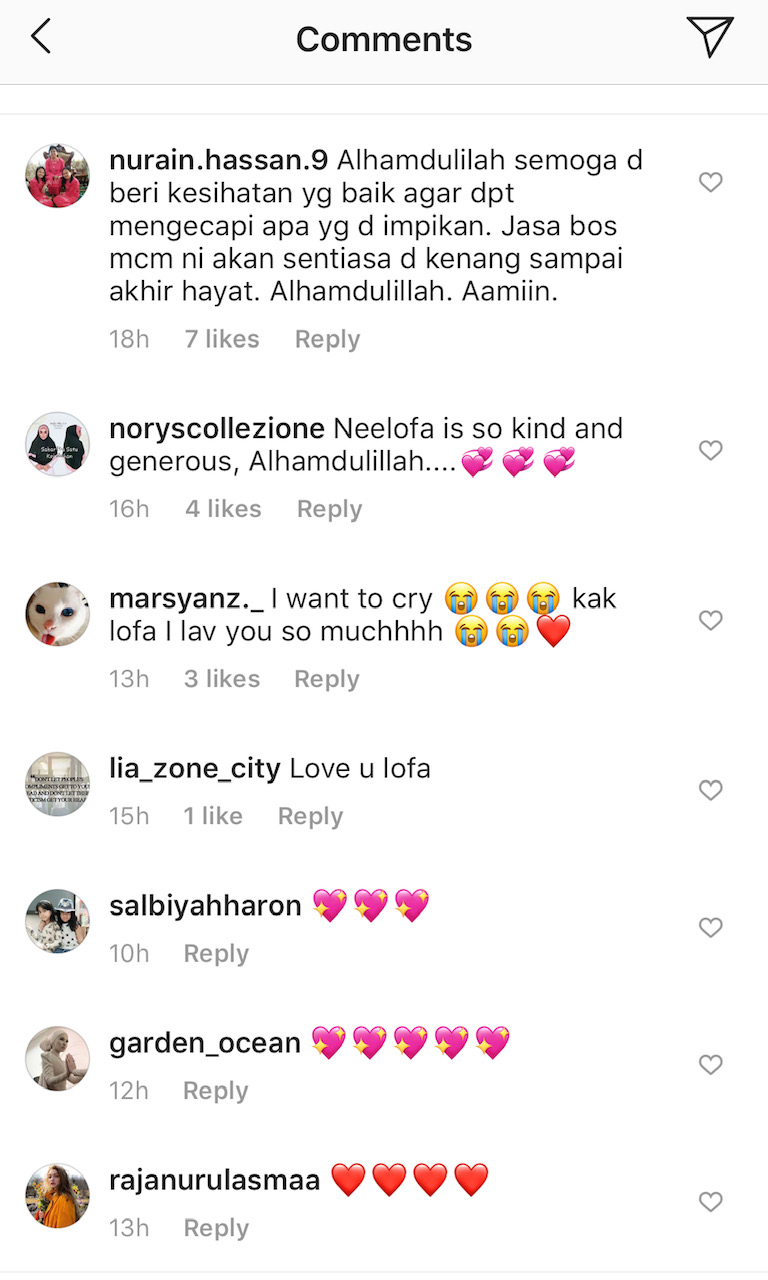Show the 3 likes on marsyanz._'s comment
This screenshot has width=768, height=1280.
pos(221,679)
